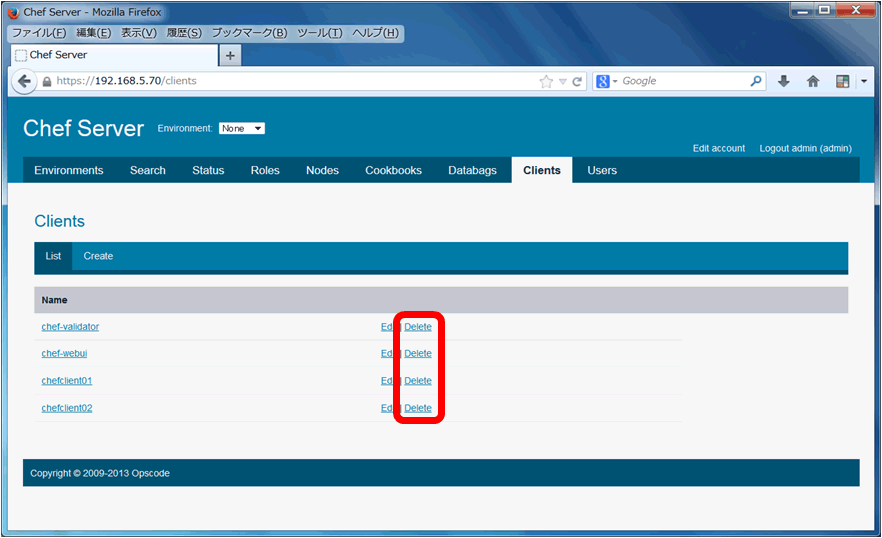Select the List sub-tab

(x=53, y=256)
